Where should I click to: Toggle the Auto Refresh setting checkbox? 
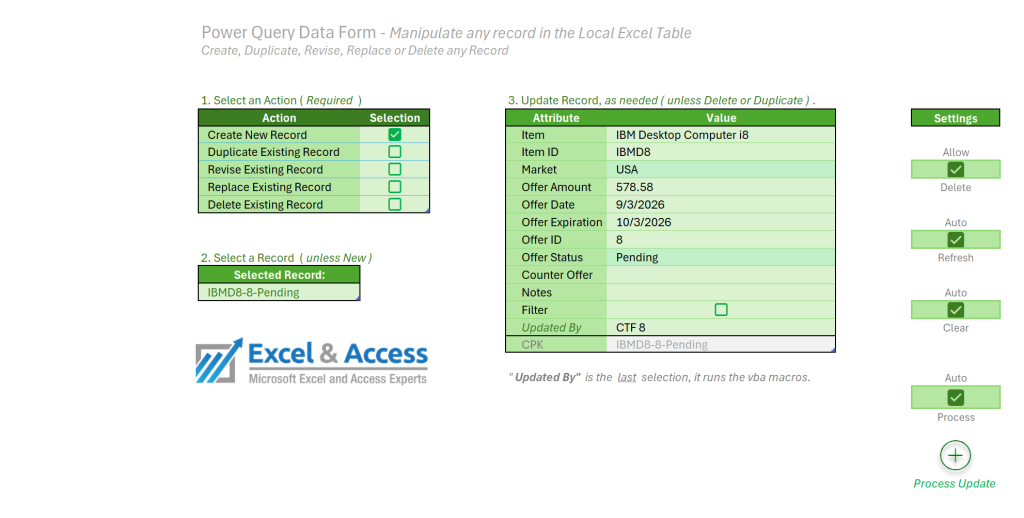coord(955,240)
